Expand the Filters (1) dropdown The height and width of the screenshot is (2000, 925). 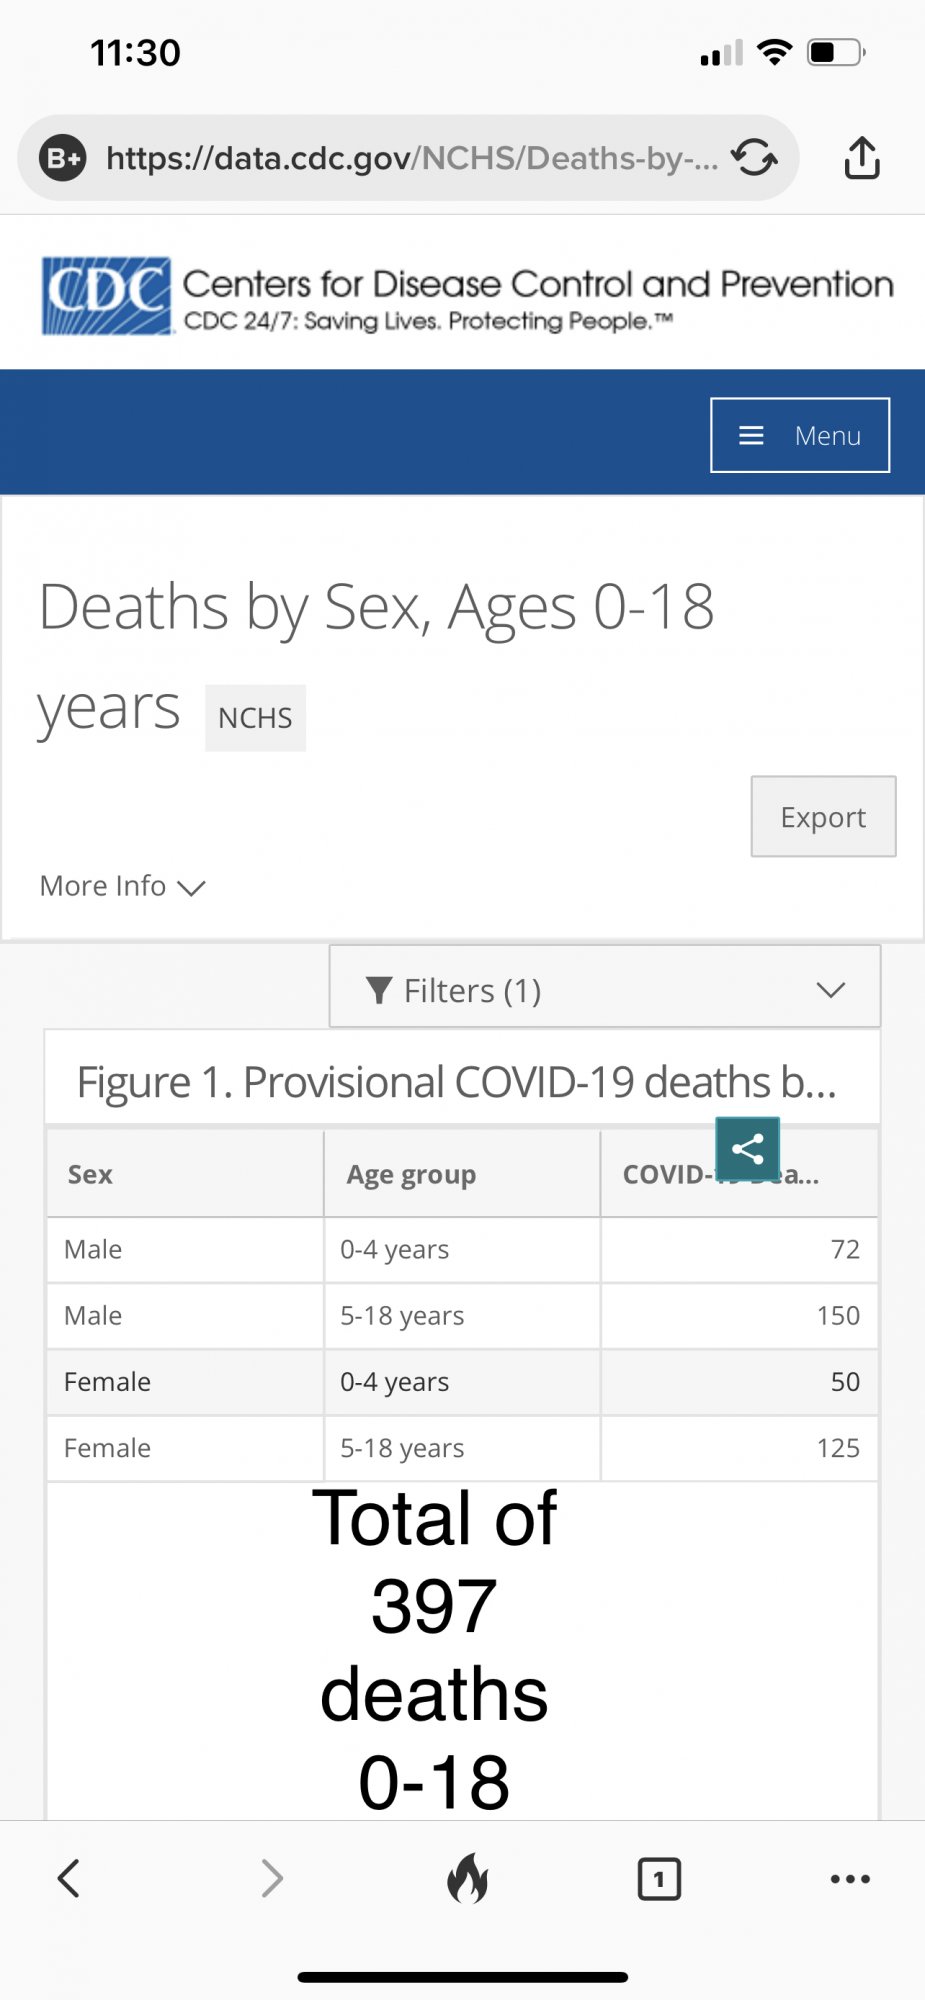[604, 990]
